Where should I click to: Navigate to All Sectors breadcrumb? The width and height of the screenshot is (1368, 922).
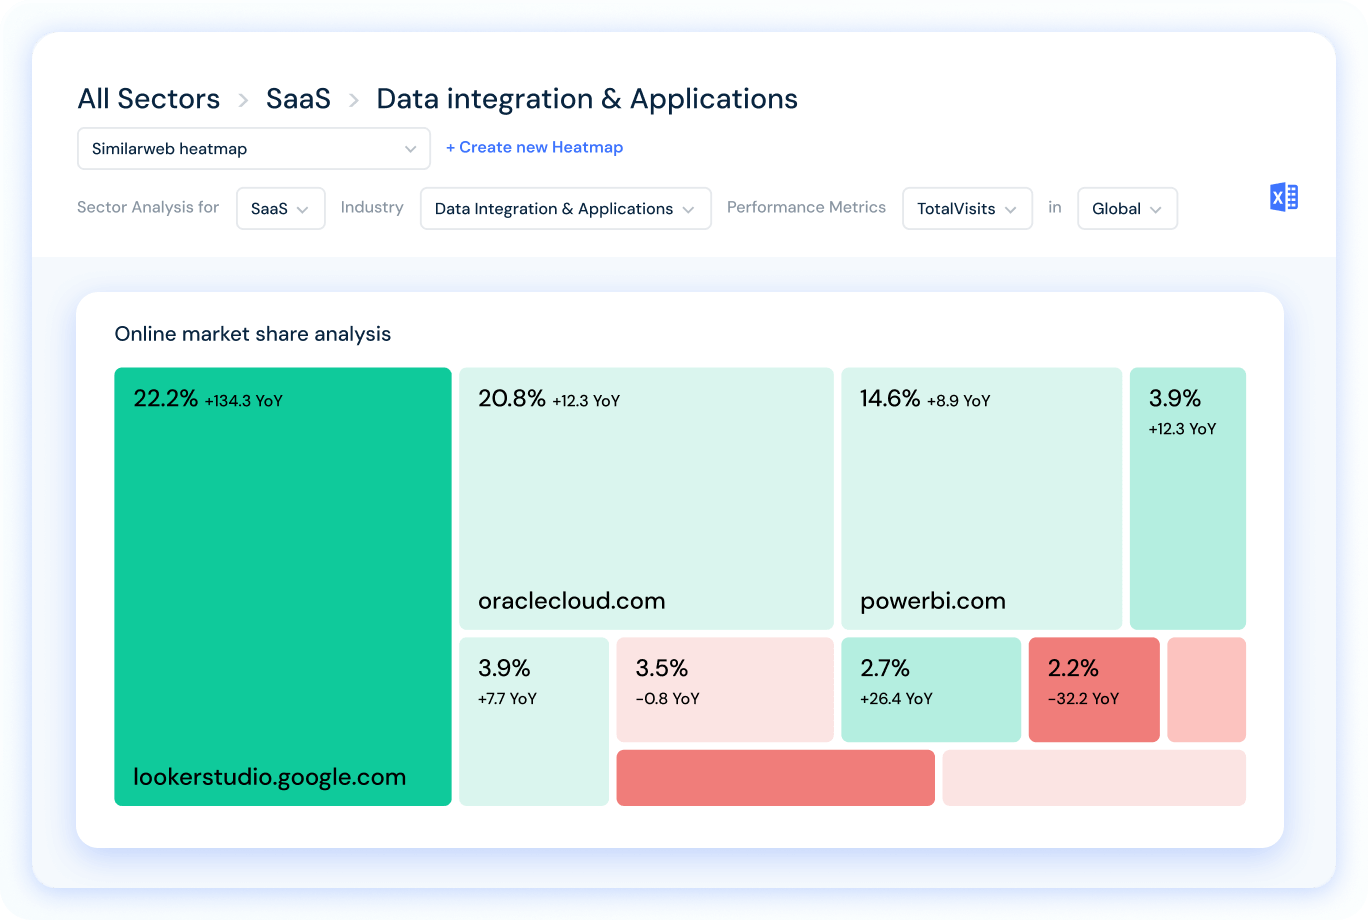pyautogui.click(x=148, y=98)
